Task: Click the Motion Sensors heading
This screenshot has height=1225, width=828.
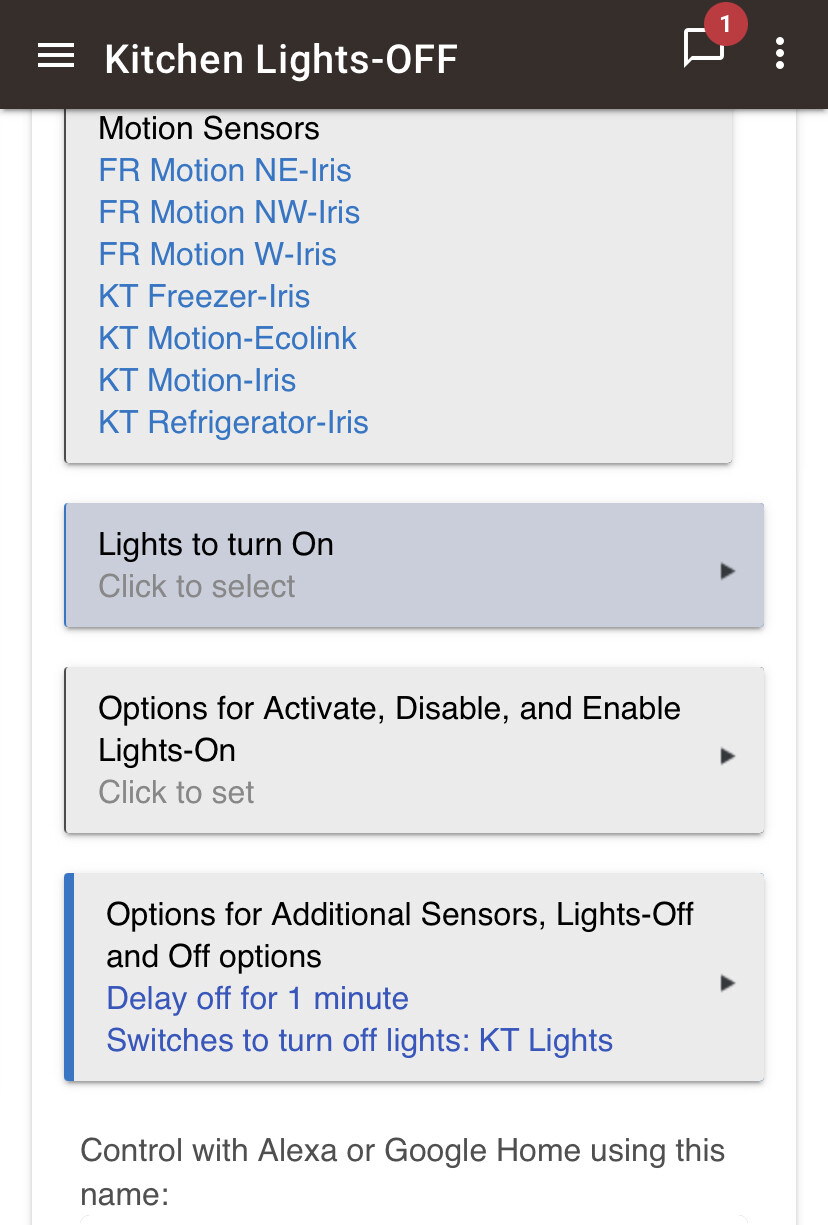Action: click(x=209, y=128)
